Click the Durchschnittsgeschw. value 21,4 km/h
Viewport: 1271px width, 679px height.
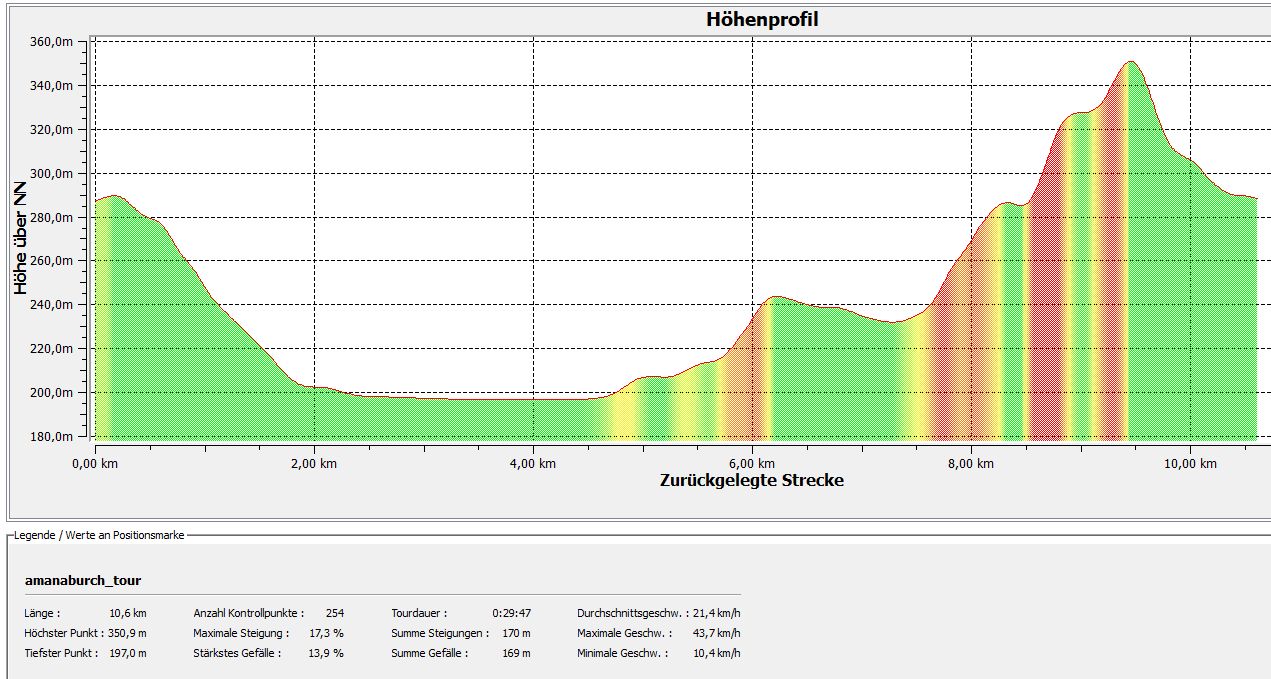click(717, 613)
